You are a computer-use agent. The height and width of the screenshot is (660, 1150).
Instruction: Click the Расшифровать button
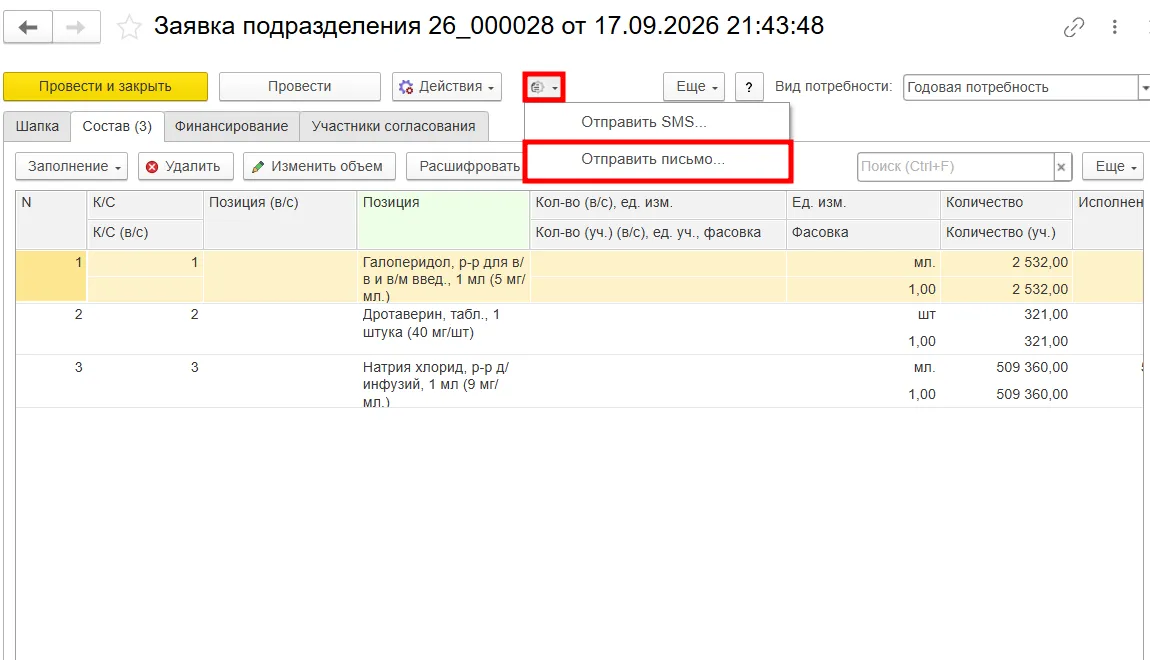pos(464,166)
